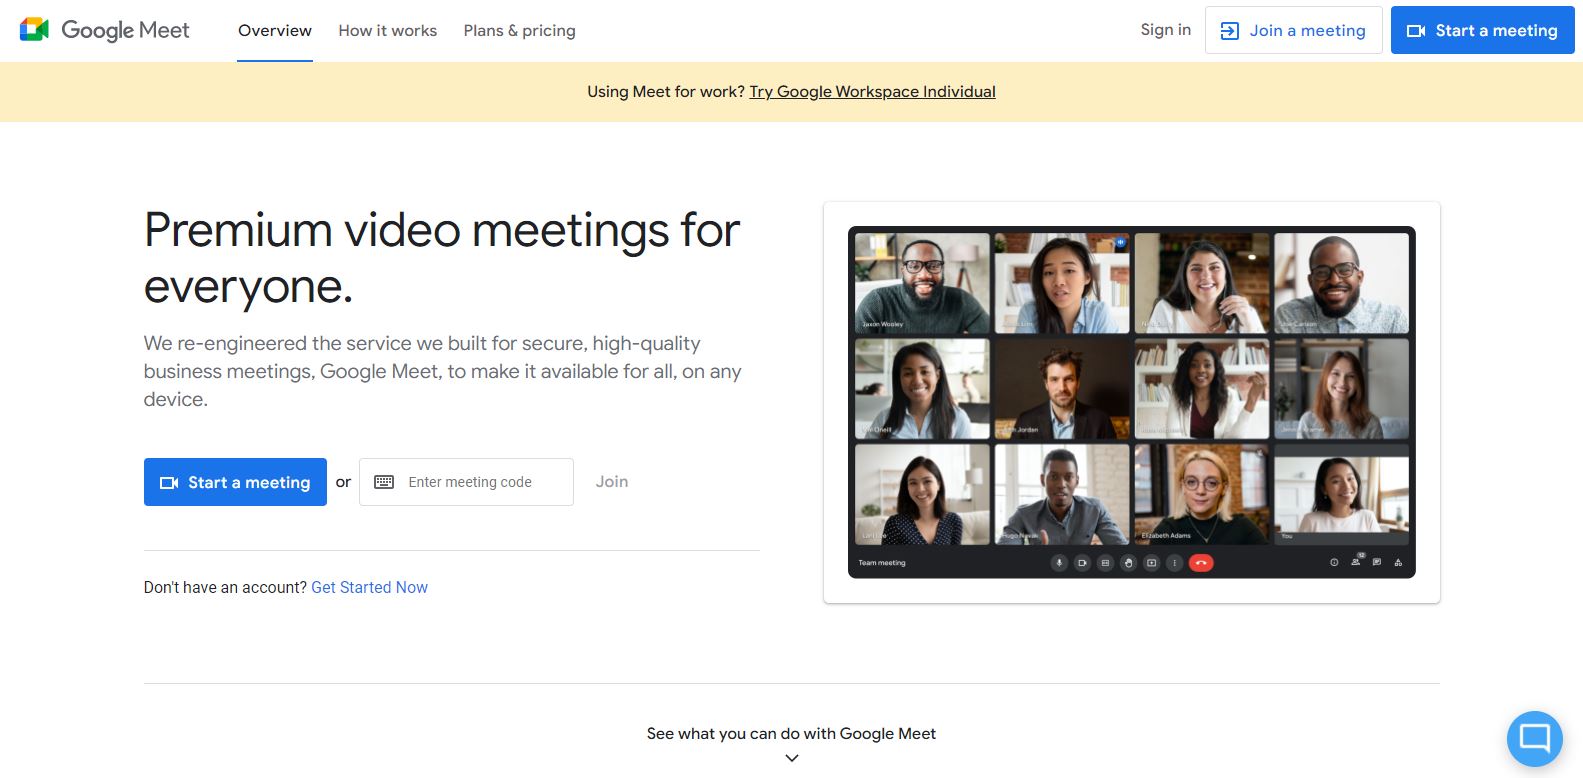The image size is (1583, 778).
Task: Click the Google Meet logo icon
Action: [34, 30]
